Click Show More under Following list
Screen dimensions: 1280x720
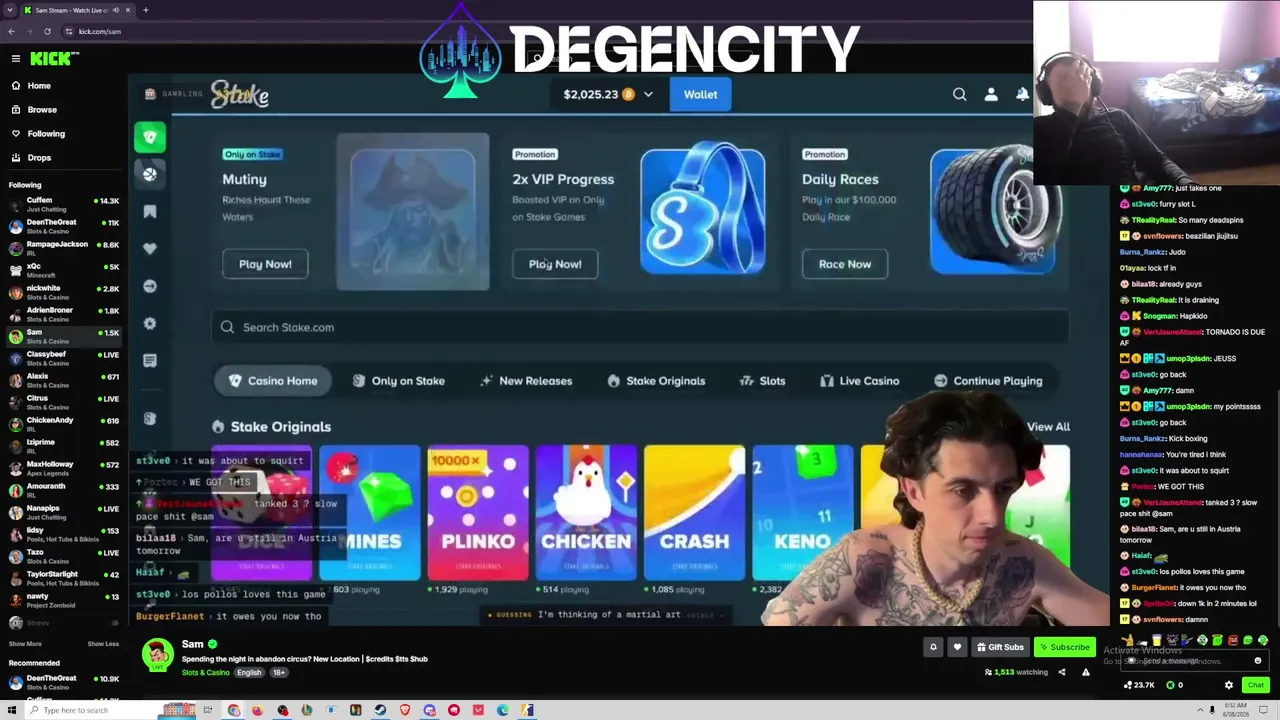(x=25, y=644)
